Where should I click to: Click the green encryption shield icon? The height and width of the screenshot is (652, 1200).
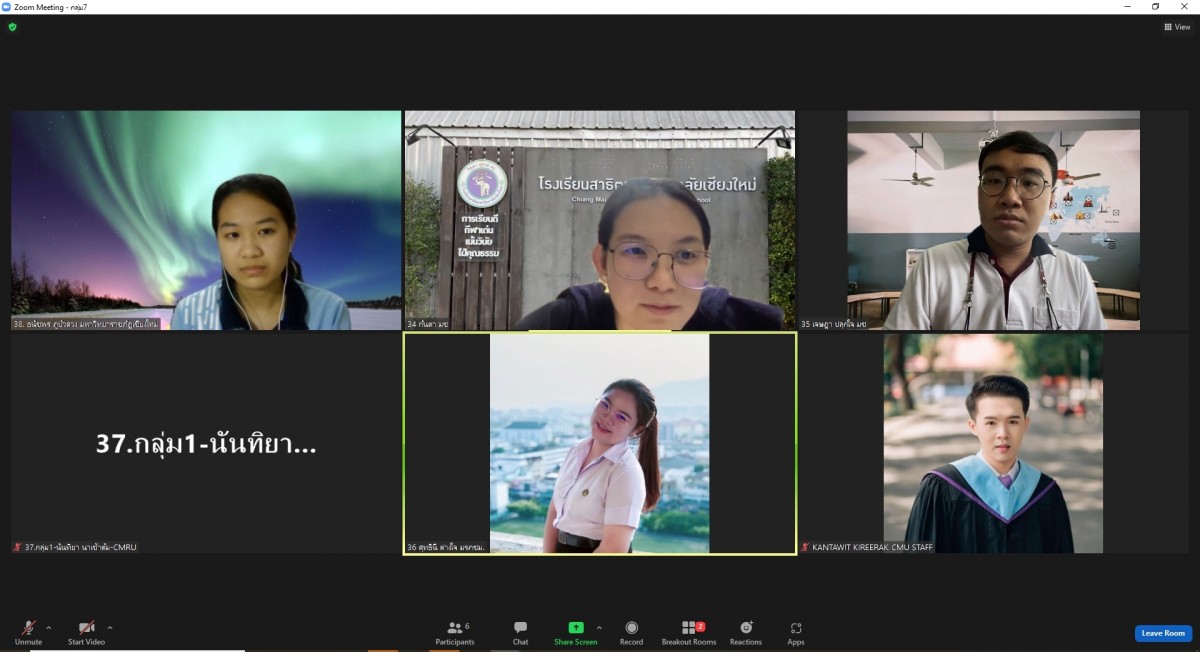12,27
